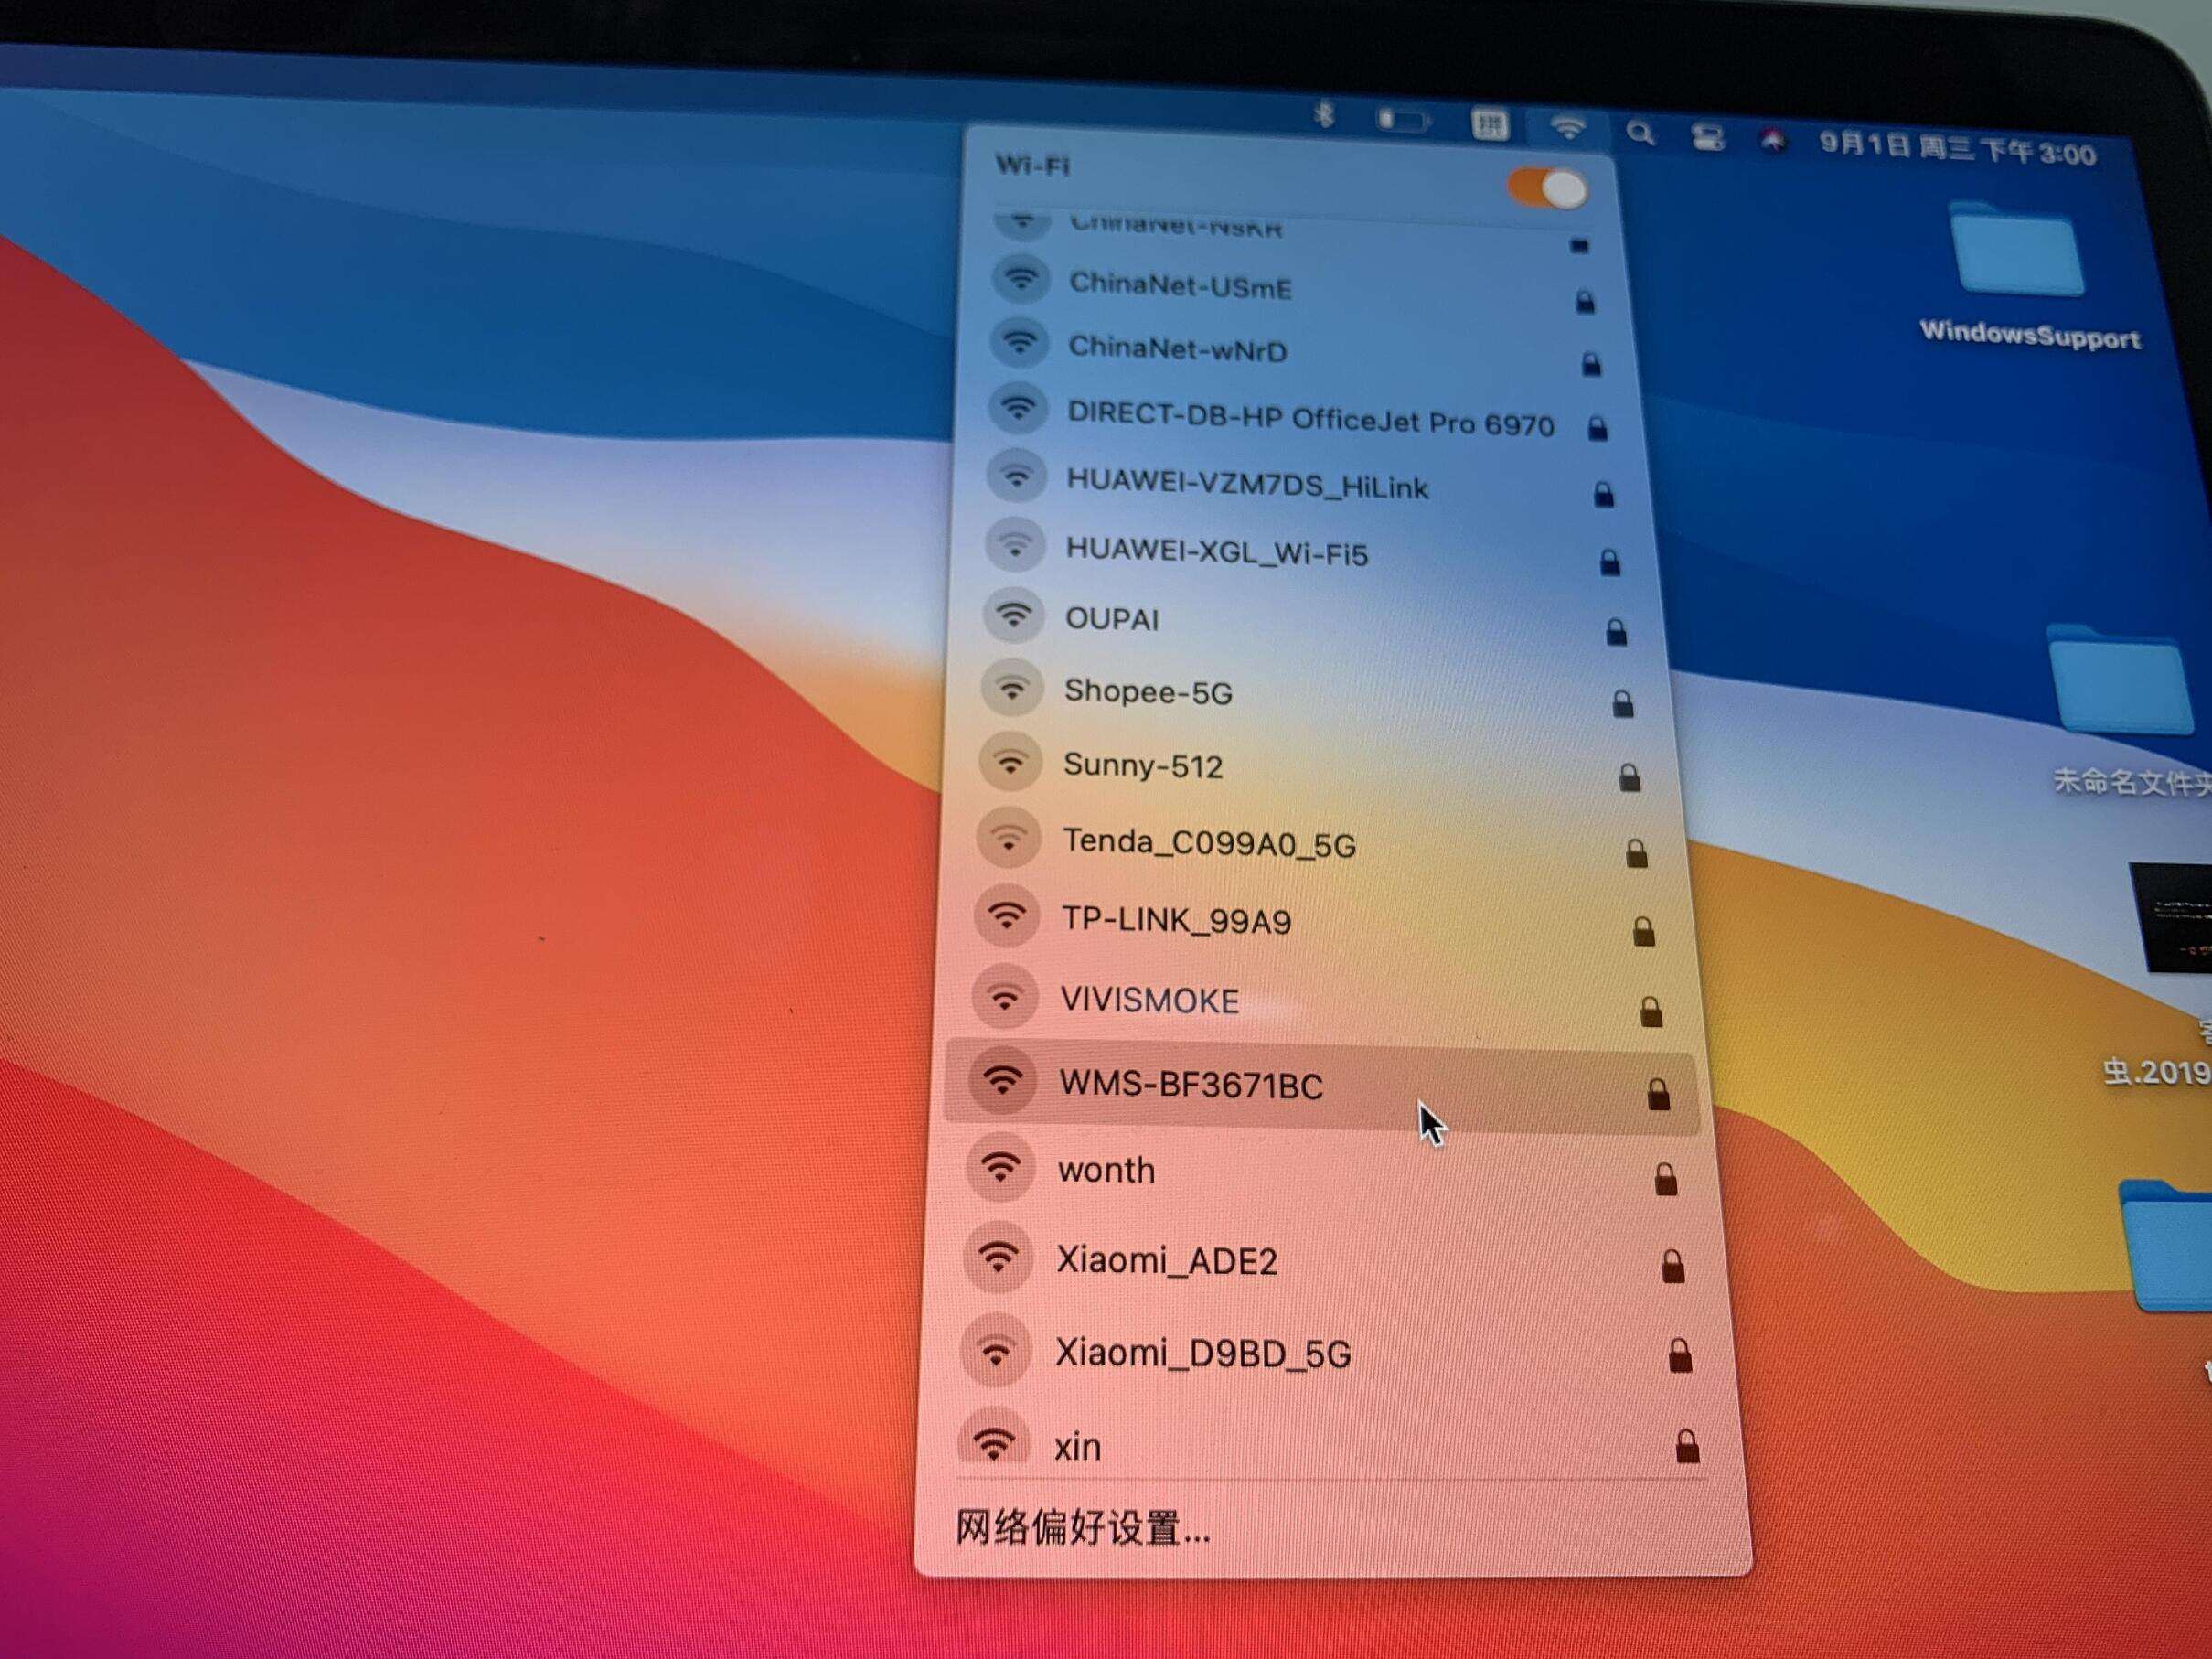Open Spotlight search magnifier icon

click(x=1640, y=133)
